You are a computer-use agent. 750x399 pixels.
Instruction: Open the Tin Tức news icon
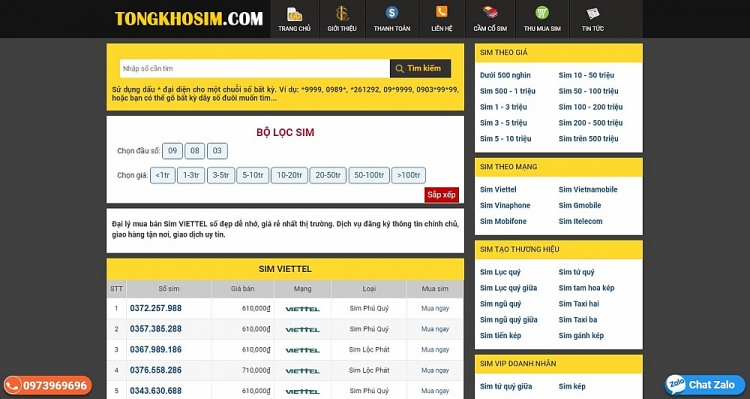click(x=593, y=13)
